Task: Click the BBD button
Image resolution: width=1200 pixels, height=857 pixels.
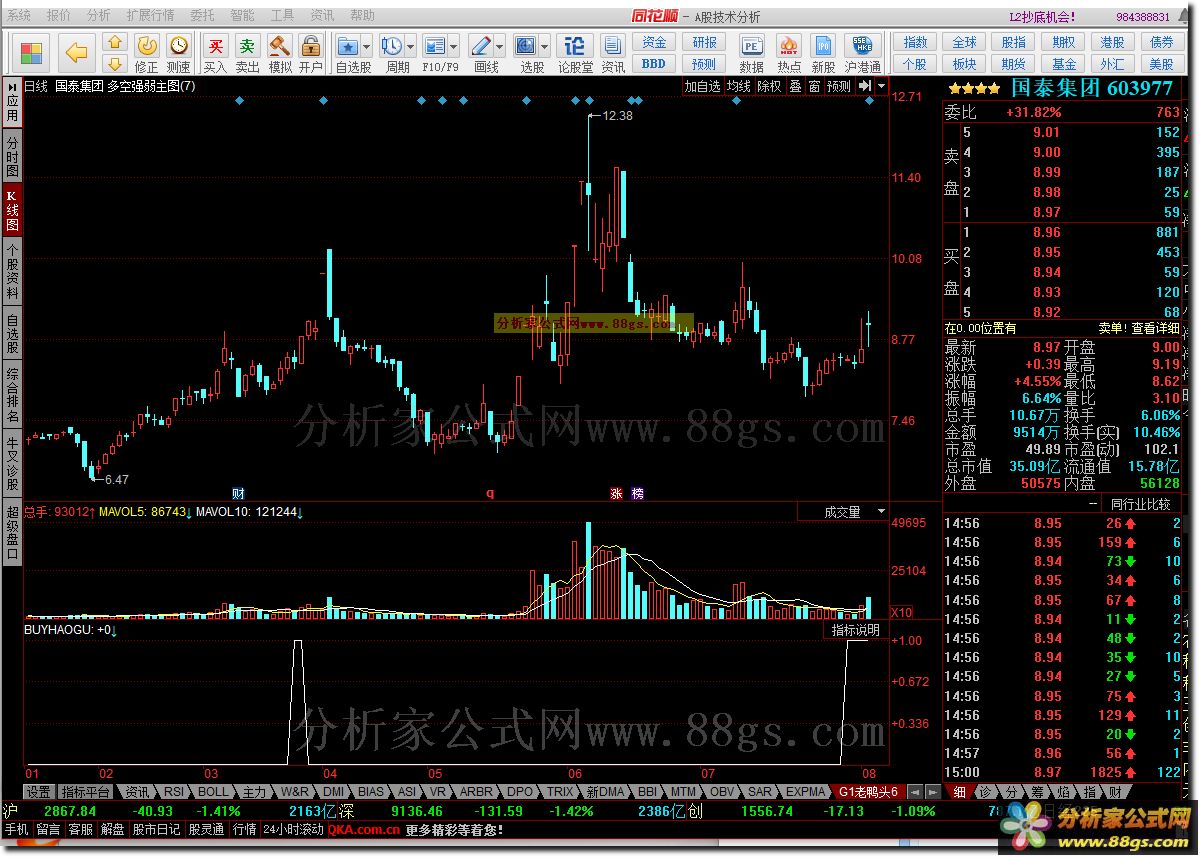Action: pyautogui.click(x=654, y=64)
